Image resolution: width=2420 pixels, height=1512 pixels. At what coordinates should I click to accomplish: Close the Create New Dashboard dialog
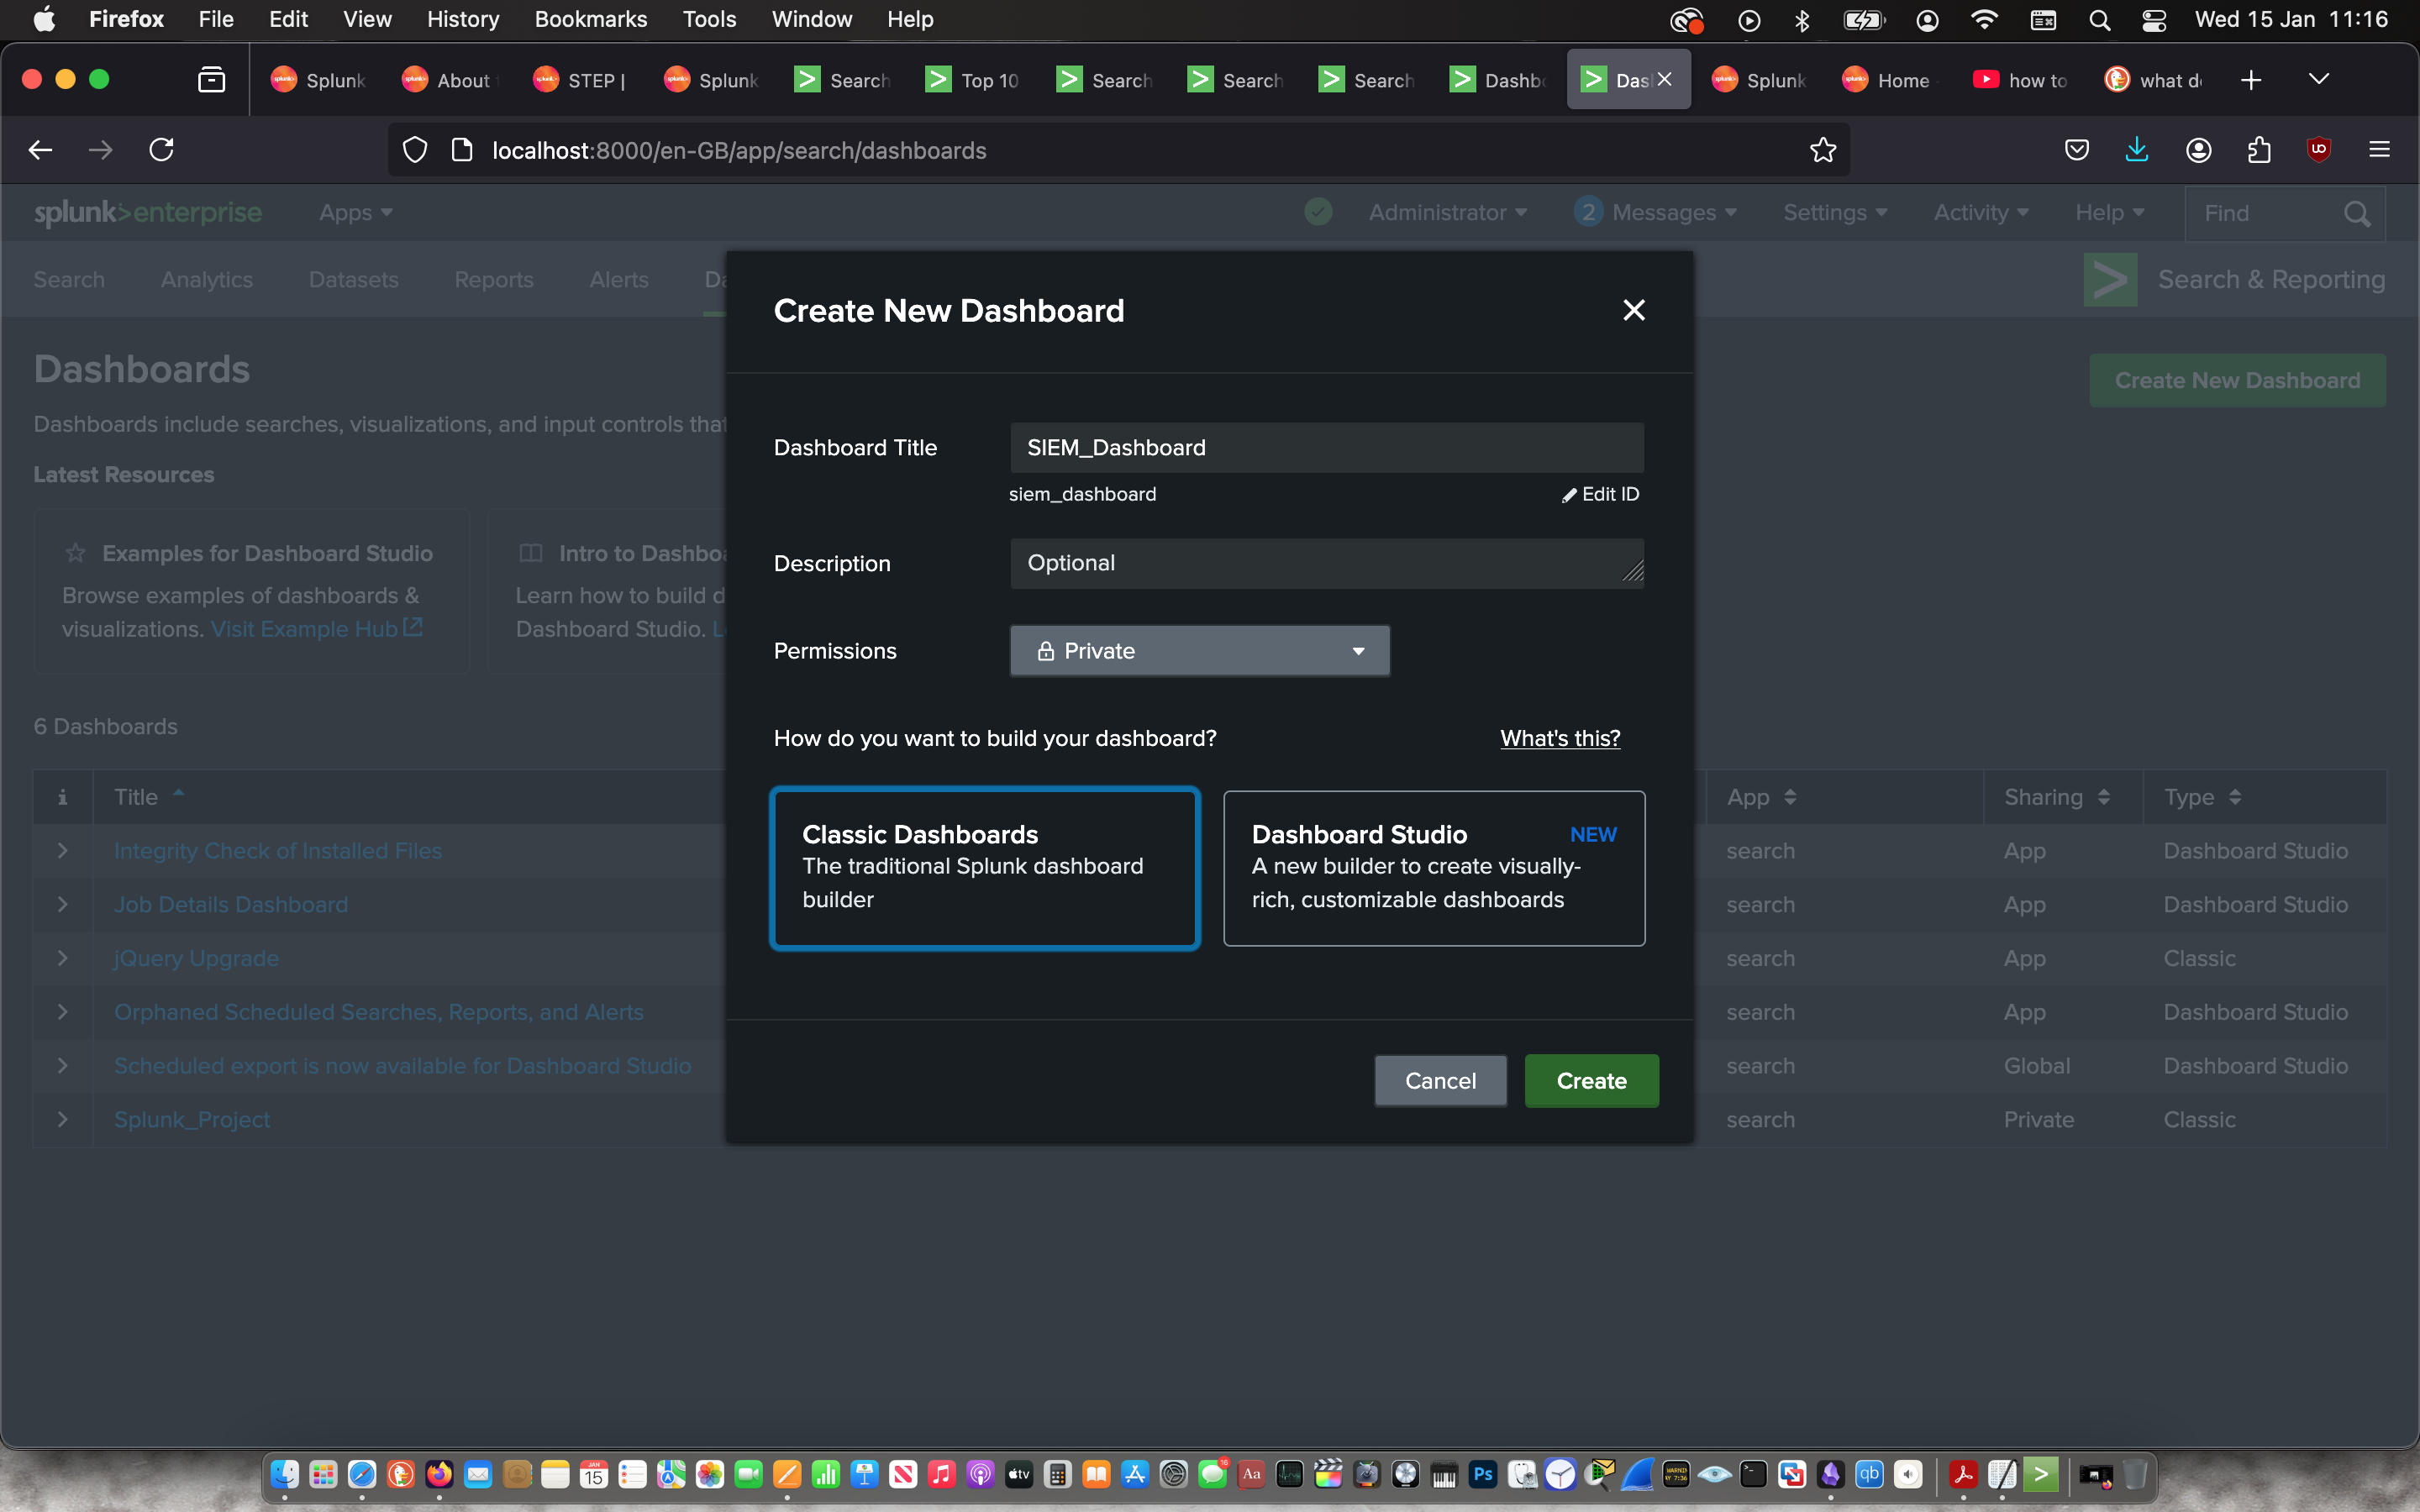[1633, 310]
